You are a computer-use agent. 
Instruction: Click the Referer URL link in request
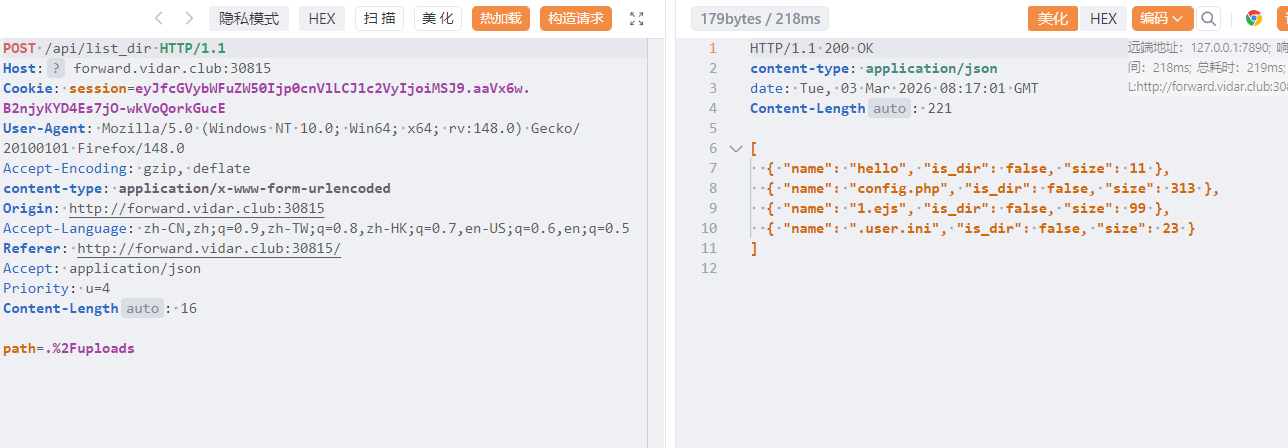(208, 248)
